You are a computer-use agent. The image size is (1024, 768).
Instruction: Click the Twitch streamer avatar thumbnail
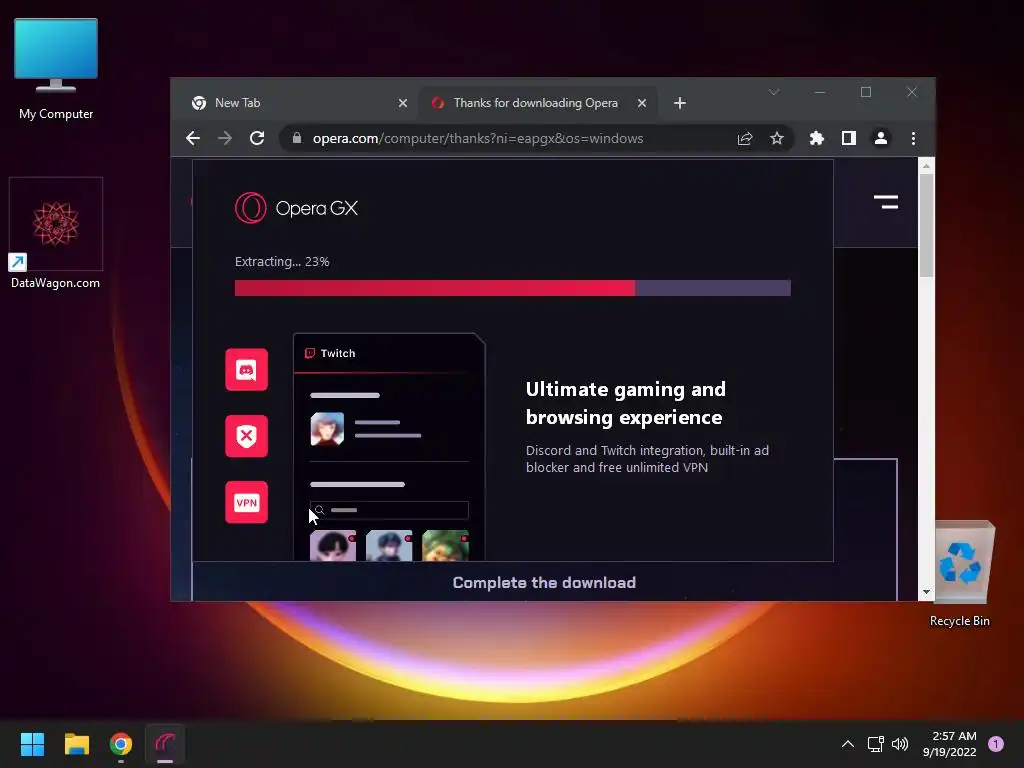(x=327, y=429)
